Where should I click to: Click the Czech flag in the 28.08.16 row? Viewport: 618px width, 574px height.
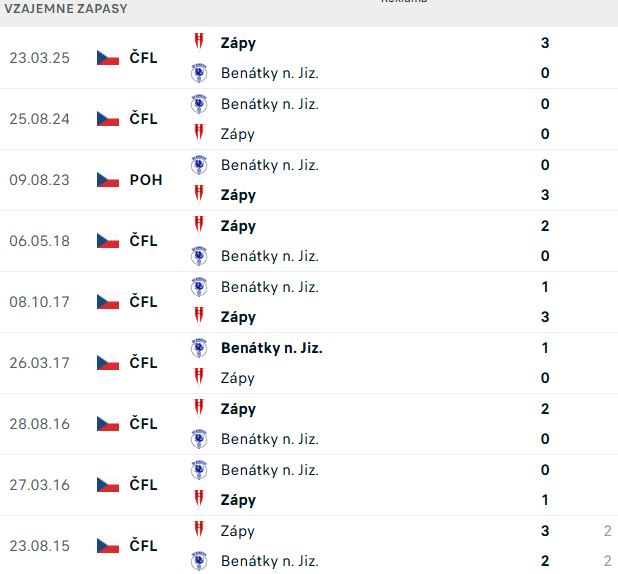point(108,424)
